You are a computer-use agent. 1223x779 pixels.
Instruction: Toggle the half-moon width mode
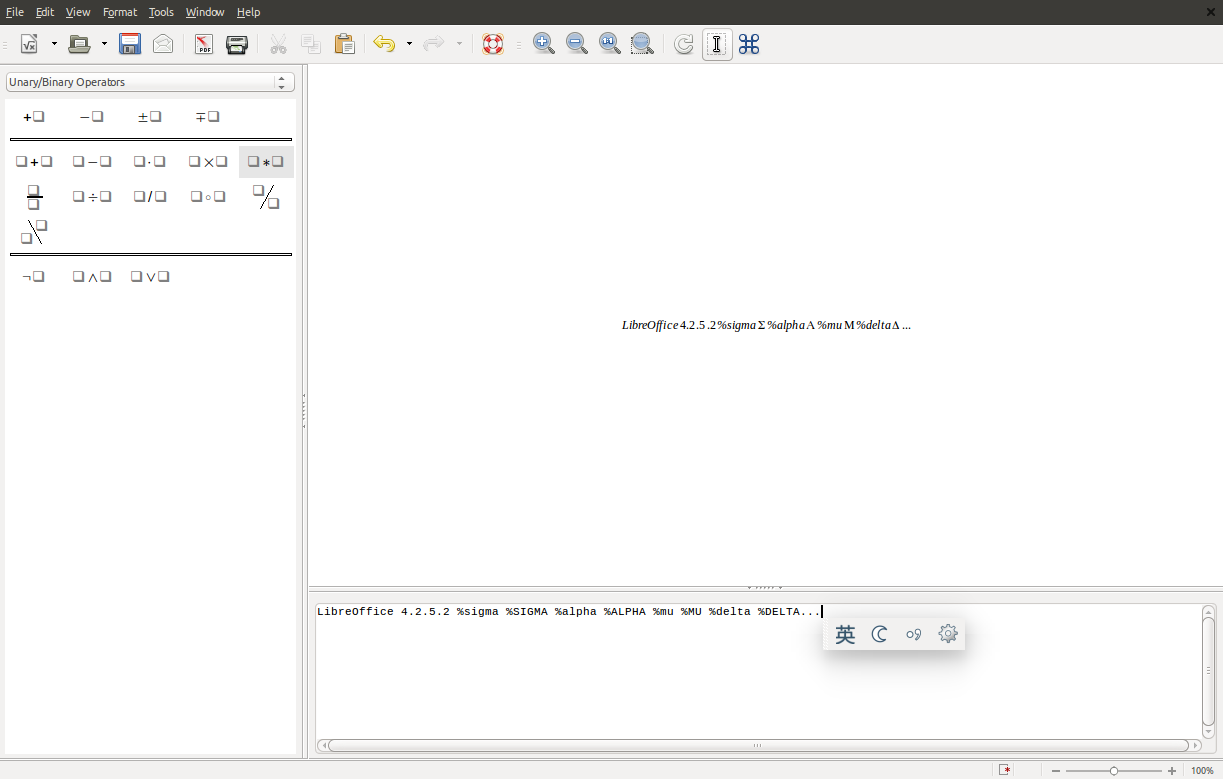coord(880,635)
